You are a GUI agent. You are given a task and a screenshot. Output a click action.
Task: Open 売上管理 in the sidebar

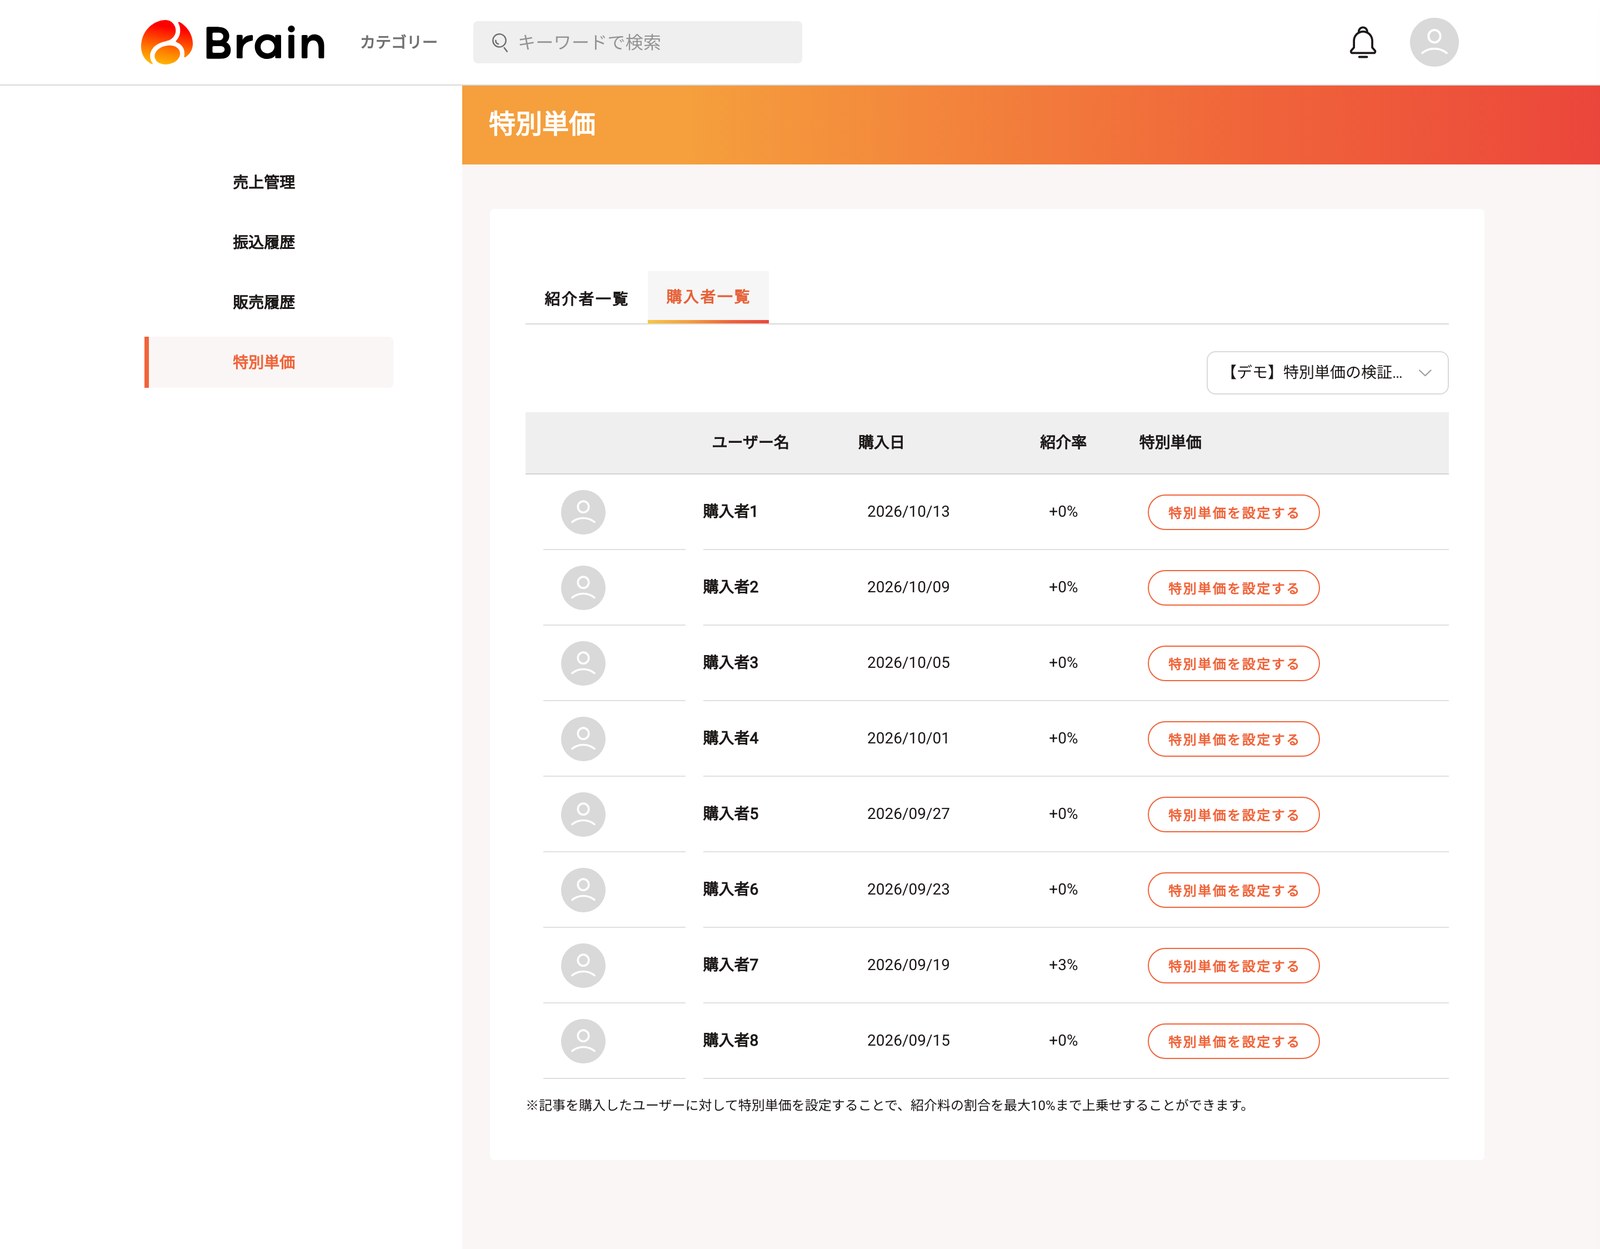(x=264, y=182)
